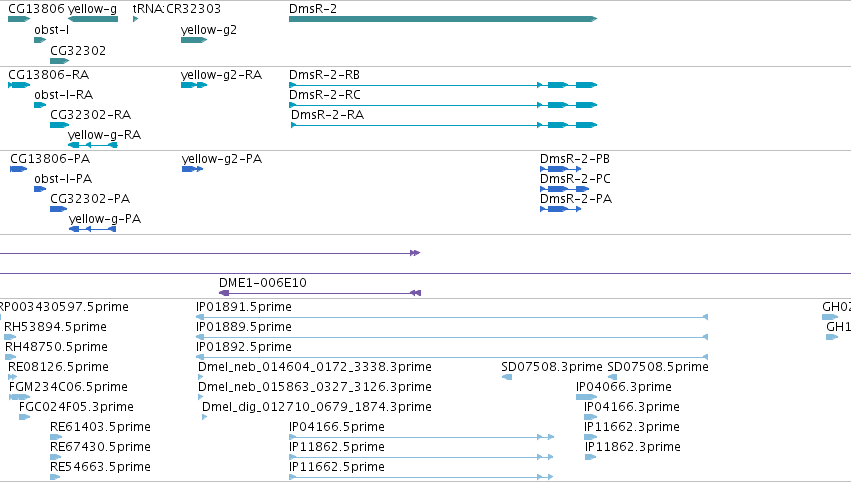
Task: Select the IP04066.3prime label
Action: click(x=624, y=387)
